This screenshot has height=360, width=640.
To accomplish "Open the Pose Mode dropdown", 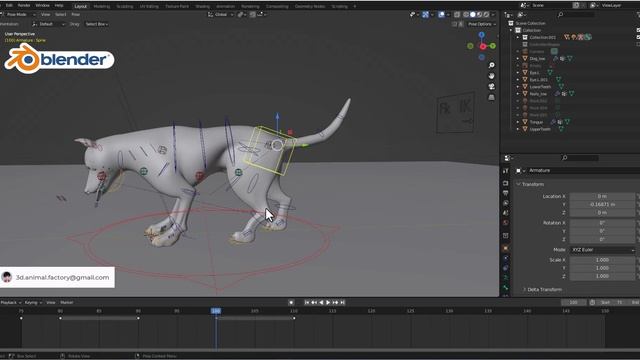I will point(18,14).
